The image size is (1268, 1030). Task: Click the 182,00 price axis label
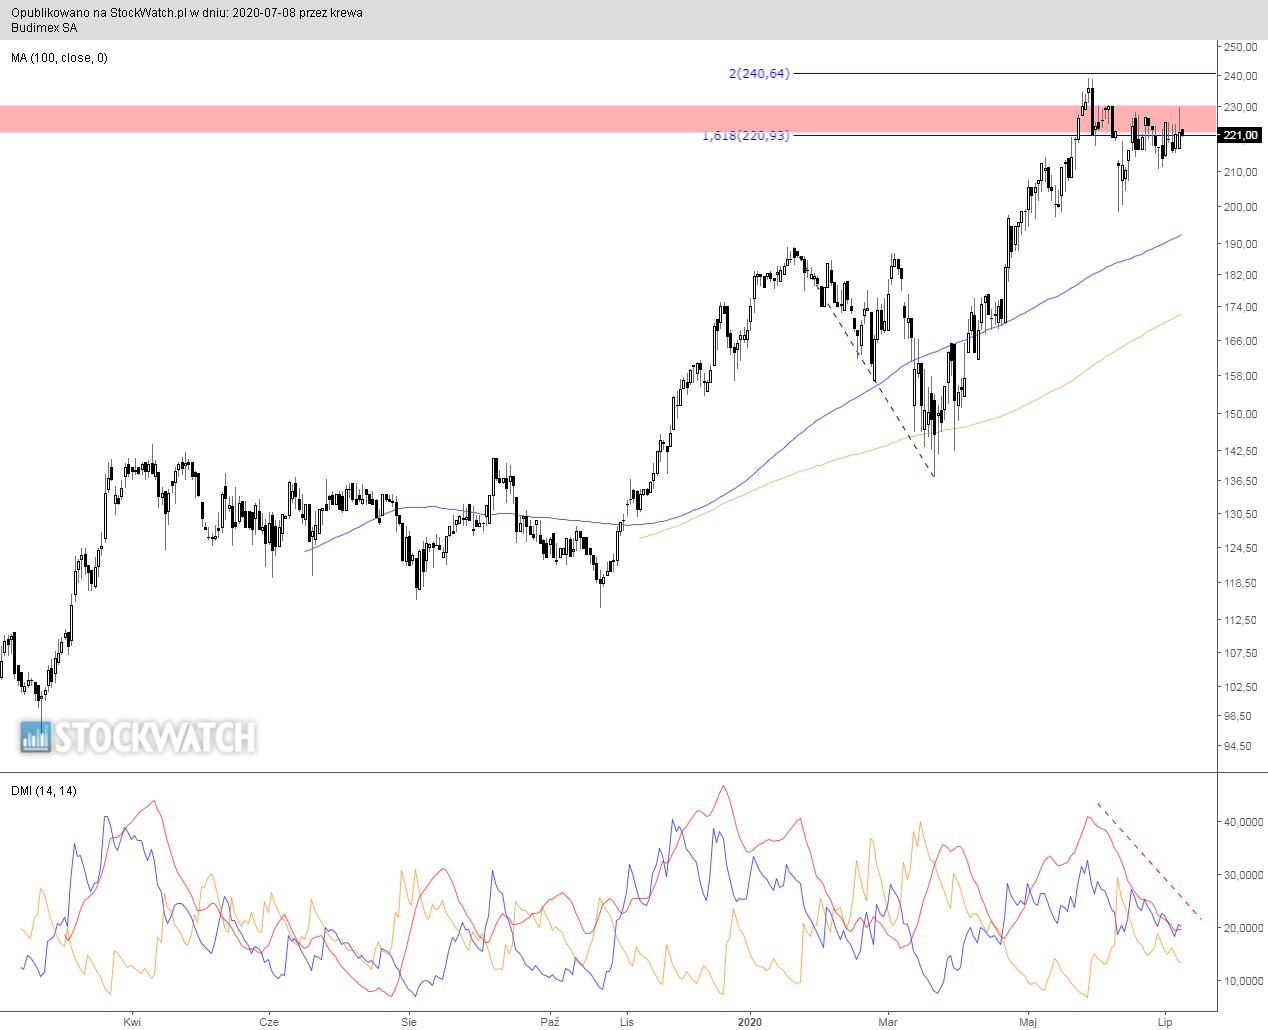pyautogui.click(x=1243, y=275)
